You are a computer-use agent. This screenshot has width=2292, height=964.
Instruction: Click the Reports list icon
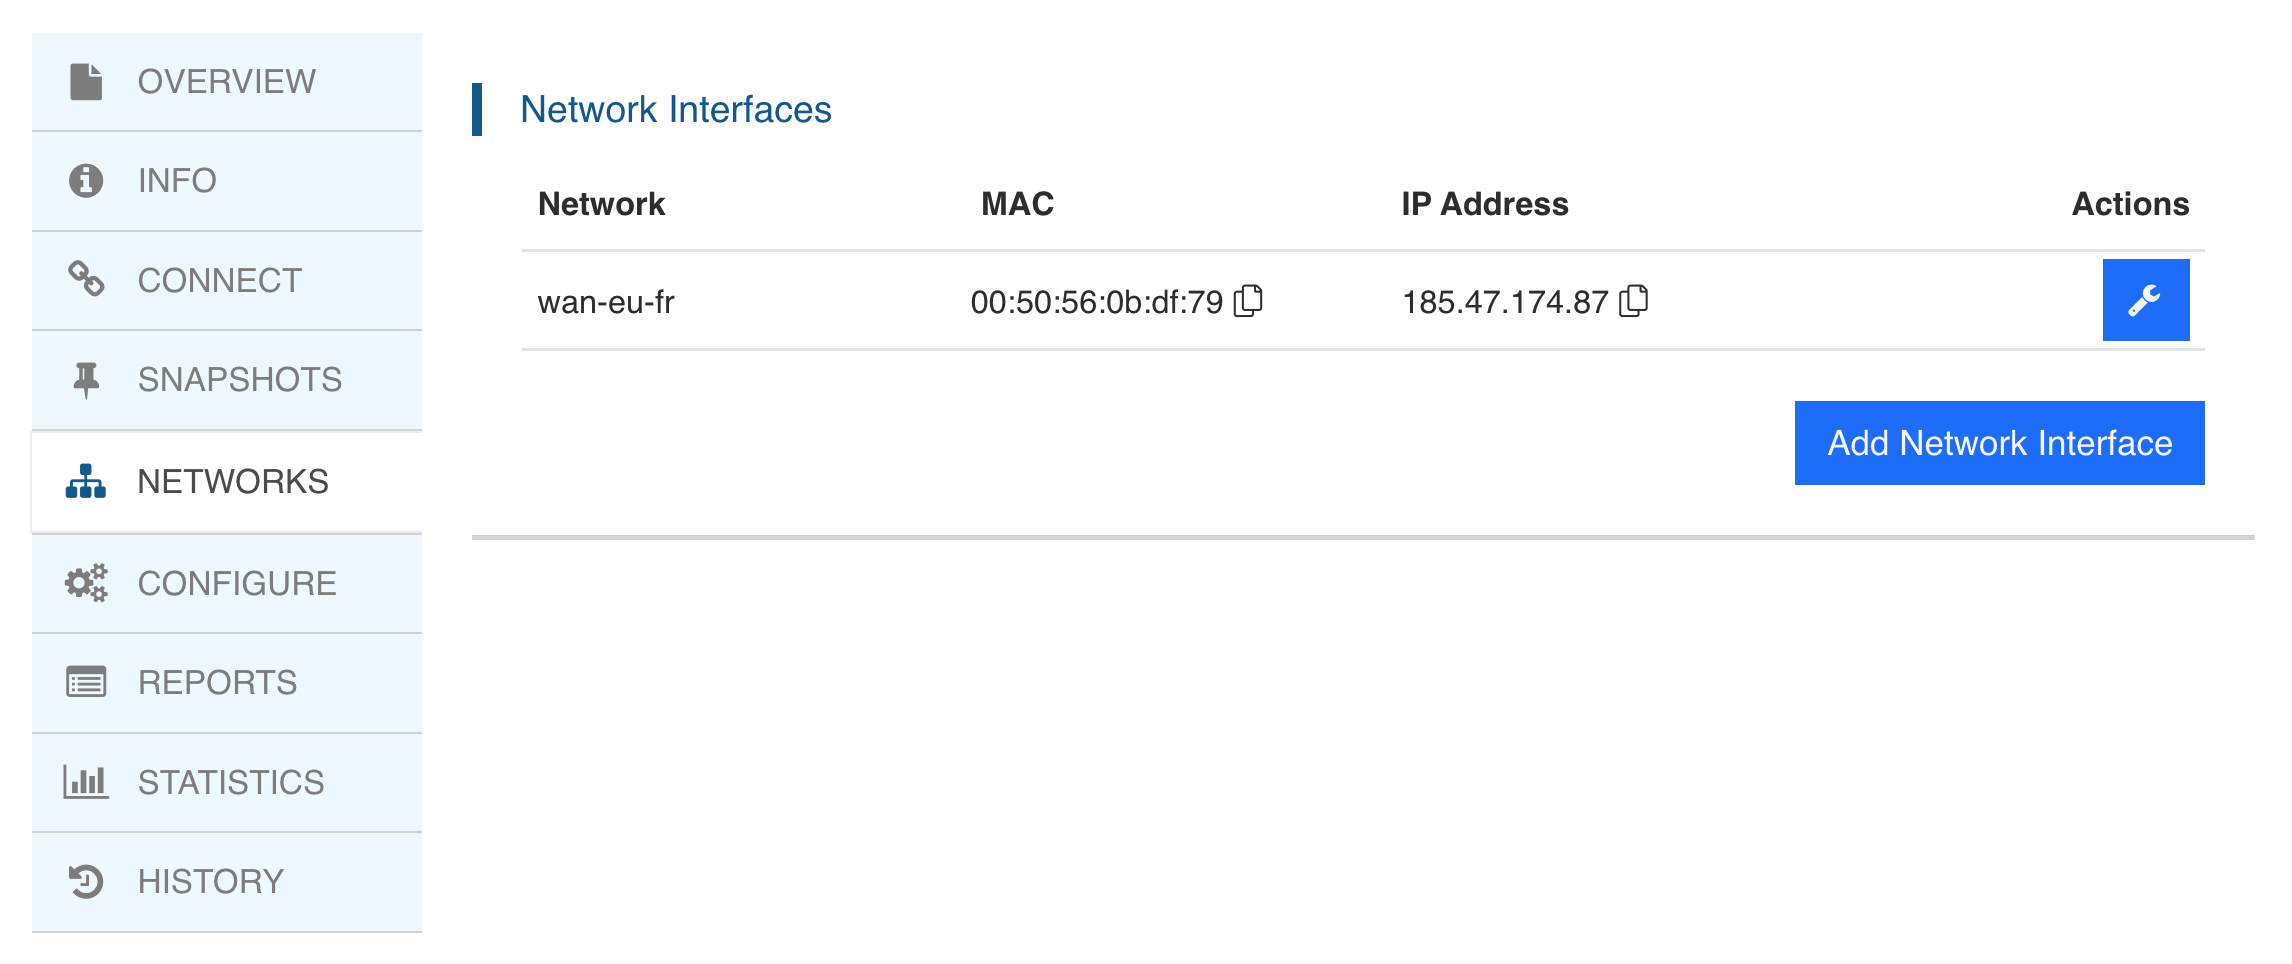[86, 683]
